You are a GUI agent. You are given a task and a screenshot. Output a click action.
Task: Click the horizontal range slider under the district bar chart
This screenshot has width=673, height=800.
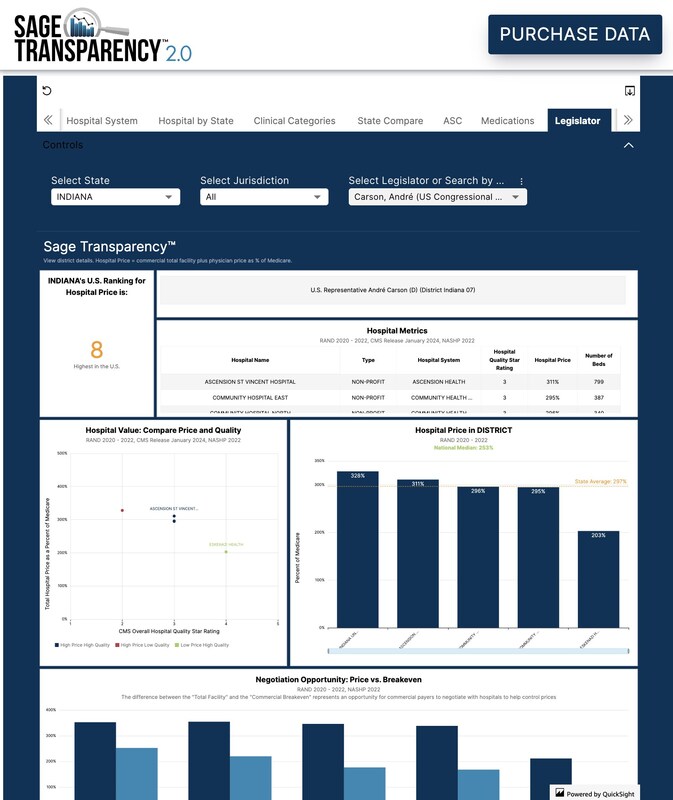point(478,651)
